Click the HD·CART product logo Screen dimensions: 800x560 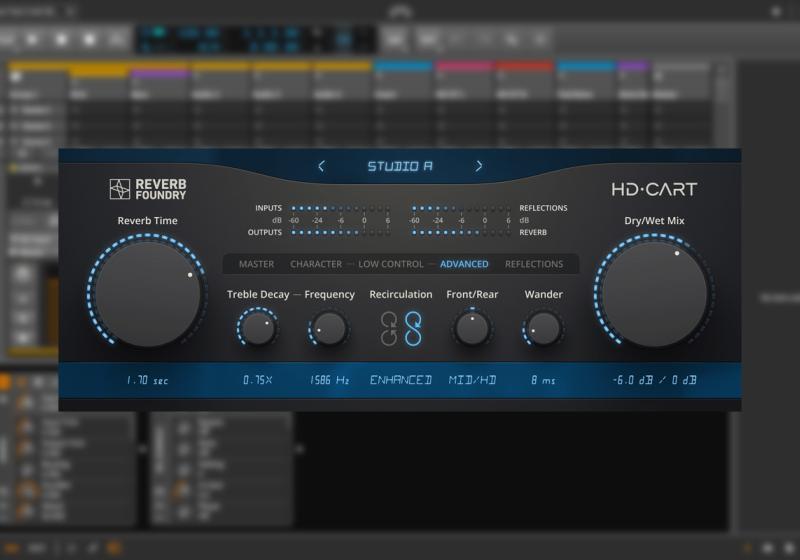pyautogui.click(x=654, y=189)
